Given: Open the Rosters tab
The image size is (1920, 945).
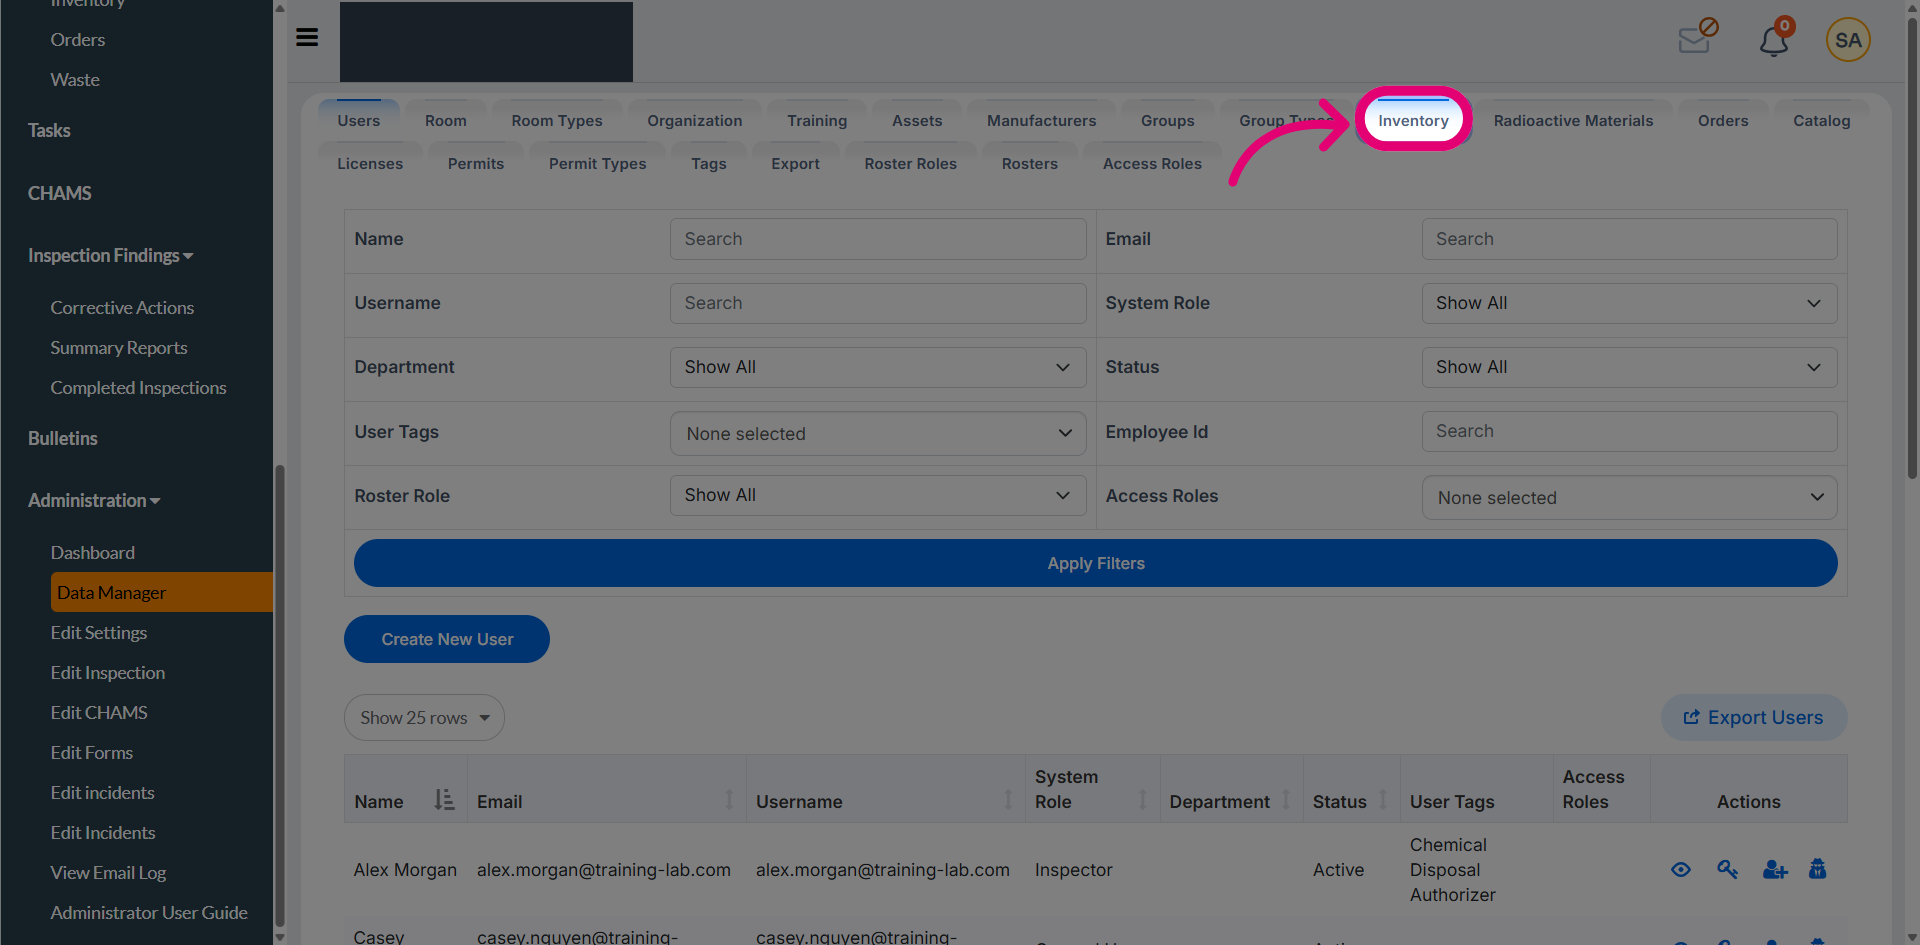Looking at the screenshot, I should [1030, 163].
